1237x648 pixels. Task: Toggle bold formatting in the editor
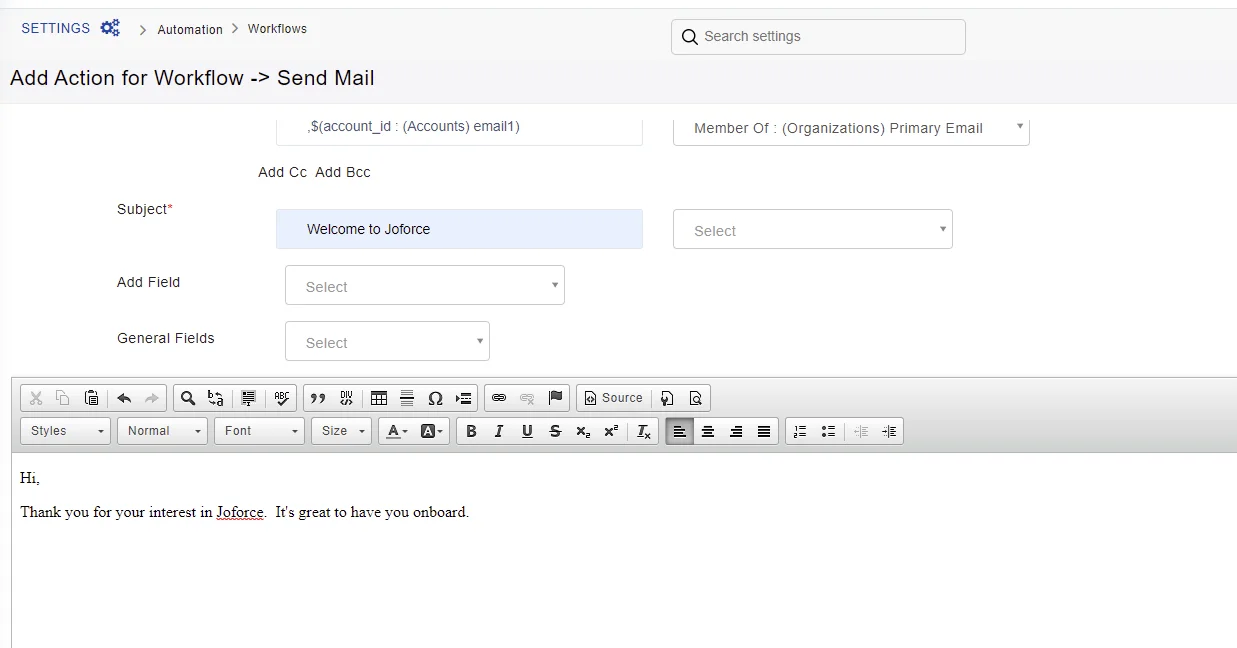tap(471, 431)
